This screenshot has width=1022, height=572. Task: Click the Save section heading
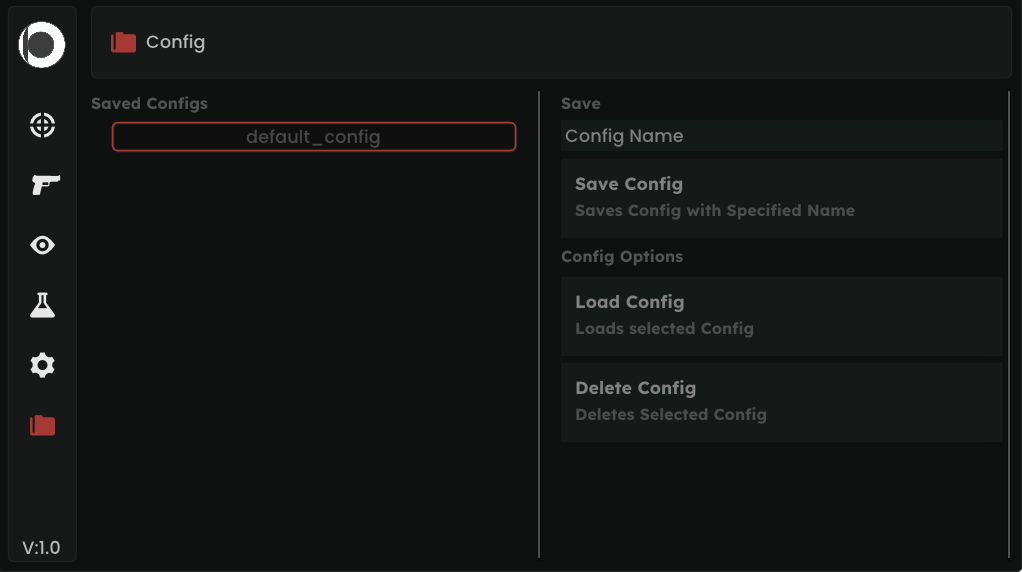580,104
